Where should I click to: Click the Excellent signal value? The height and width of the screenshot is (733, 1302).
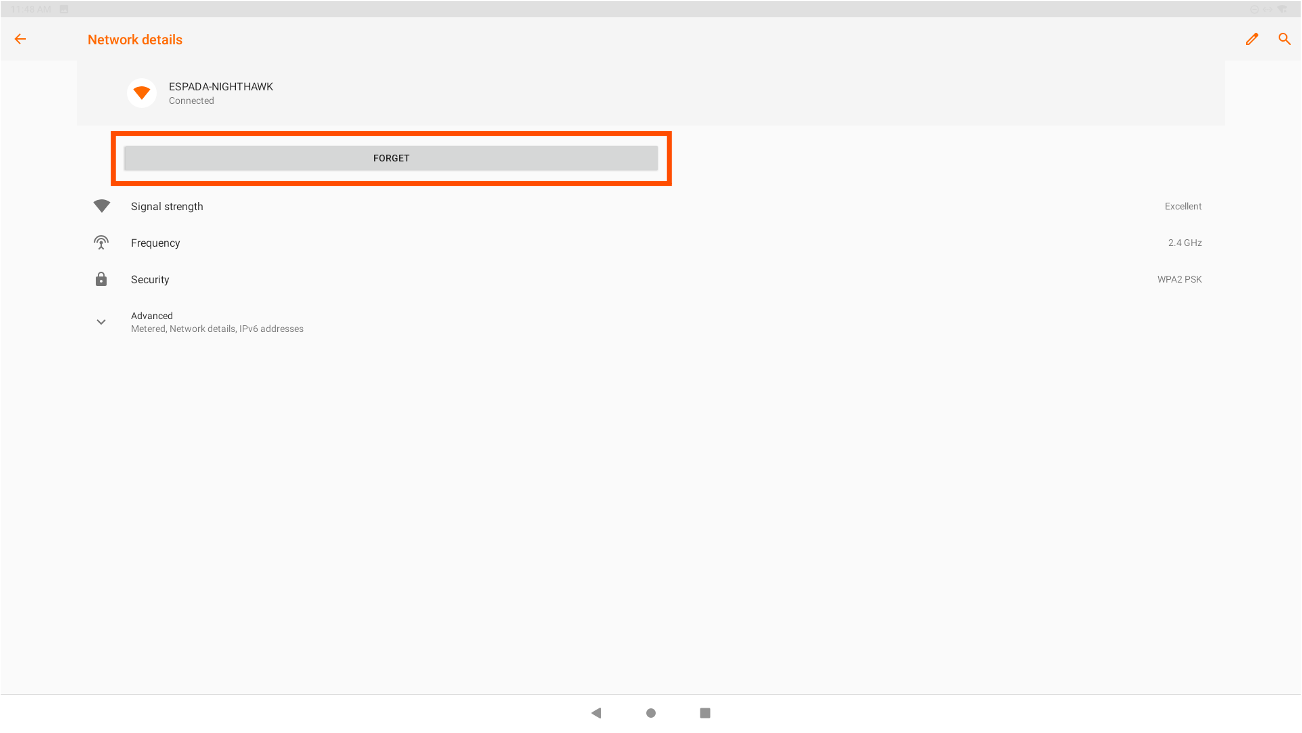(x=1183, y=207)
